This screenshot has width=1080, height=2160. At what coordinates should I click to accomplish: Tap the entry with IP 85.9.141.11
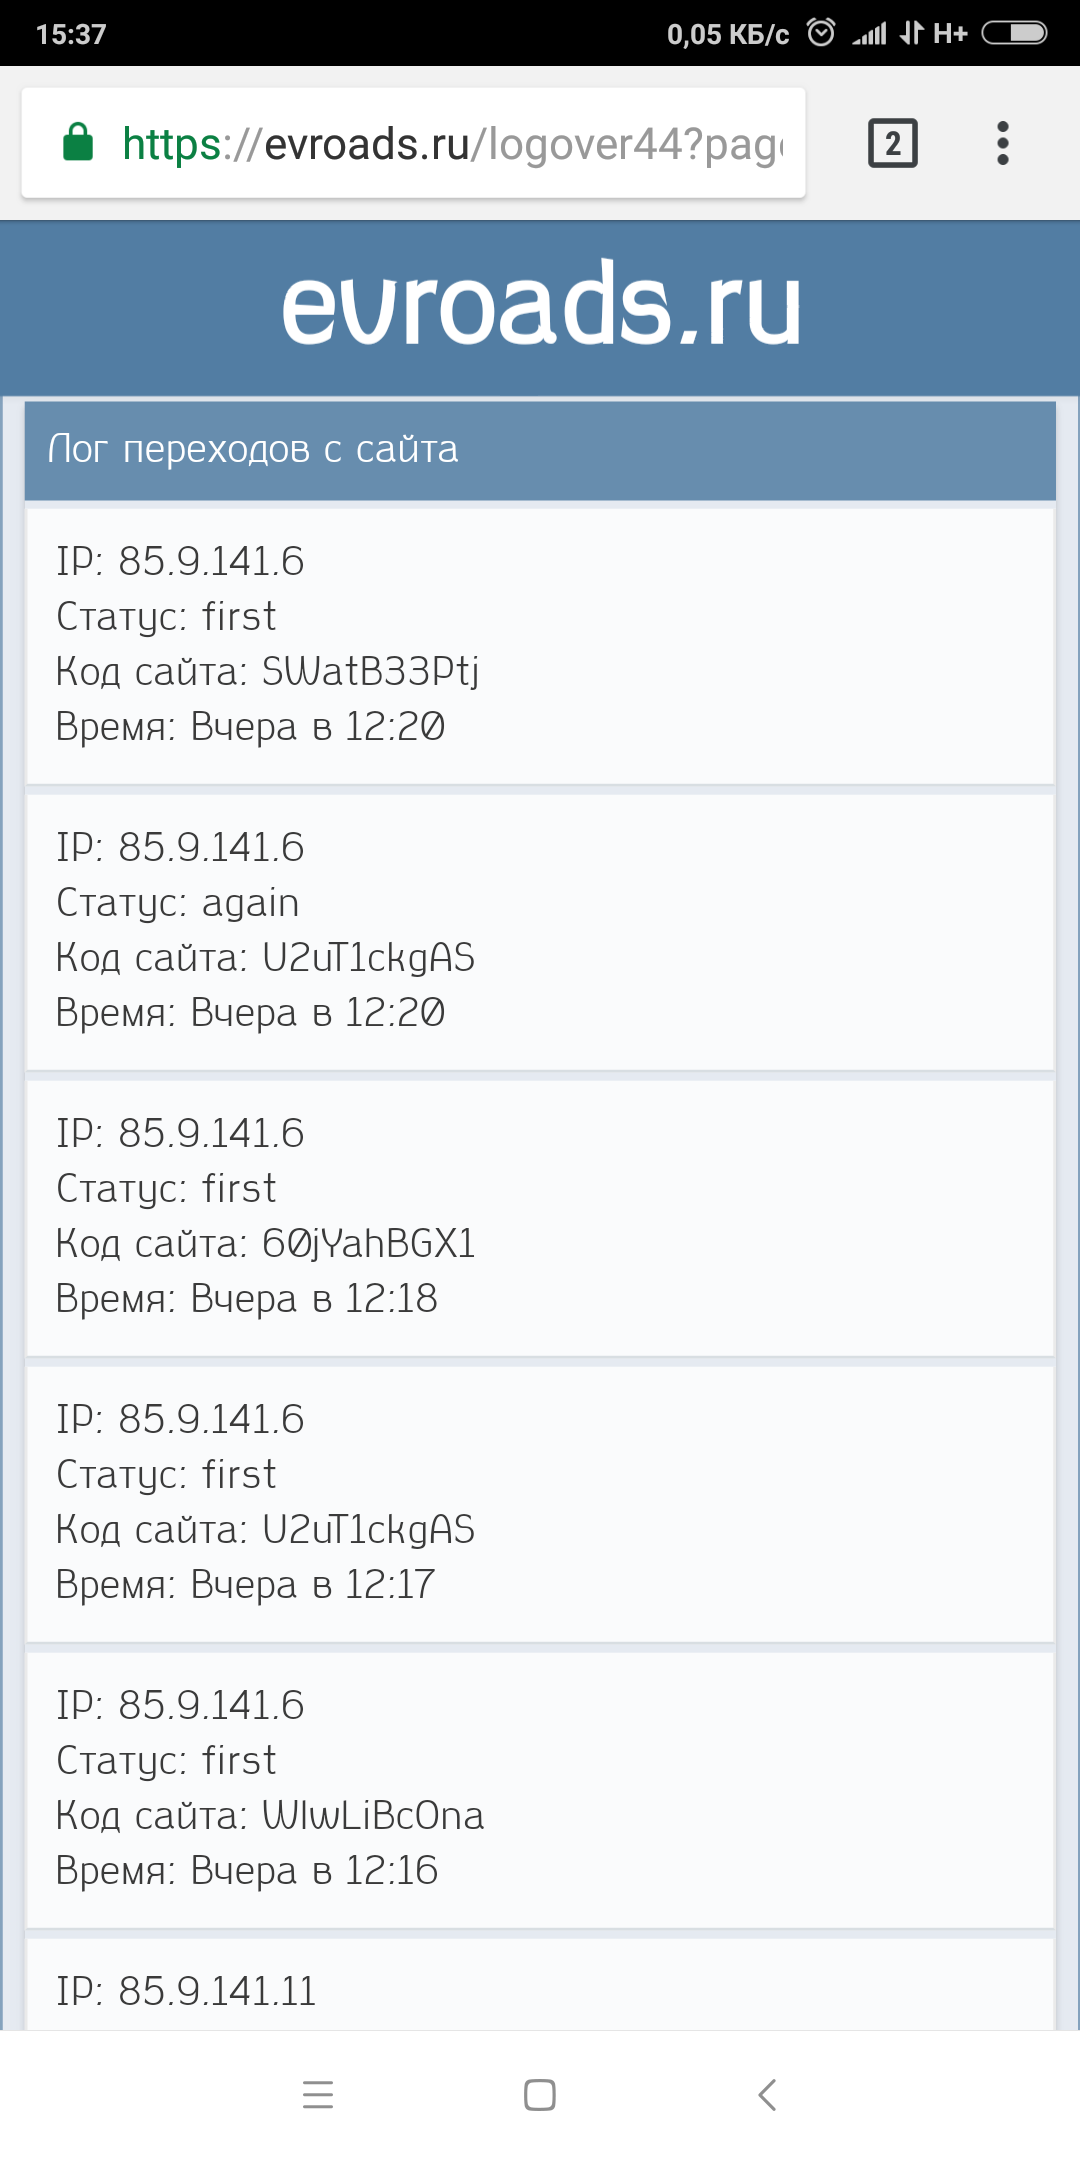[x=540, y=1990]
